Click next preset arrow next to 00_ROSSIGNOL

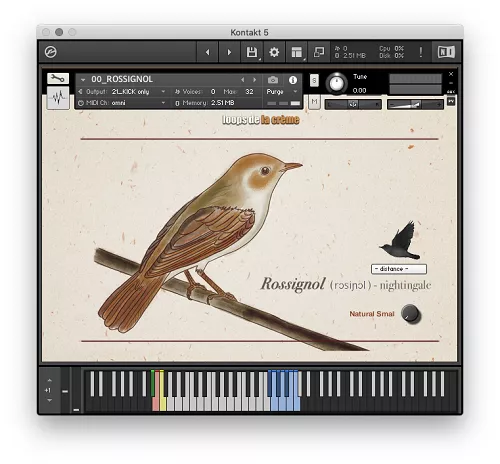pyautogui.click(x=255, y=80)
